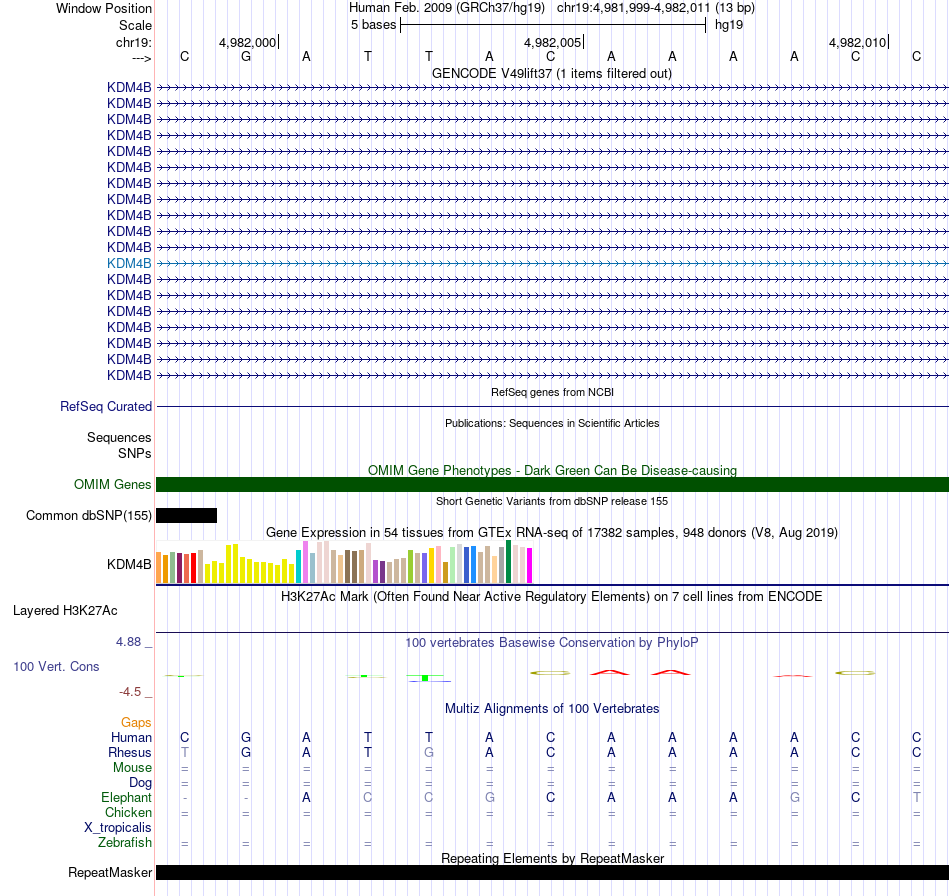Click the Human Feb. 2009 (GRCh37/hg19) assembly text
Image resolution: width=950 pixels, height=896 pixels.
tap(447, 8)
